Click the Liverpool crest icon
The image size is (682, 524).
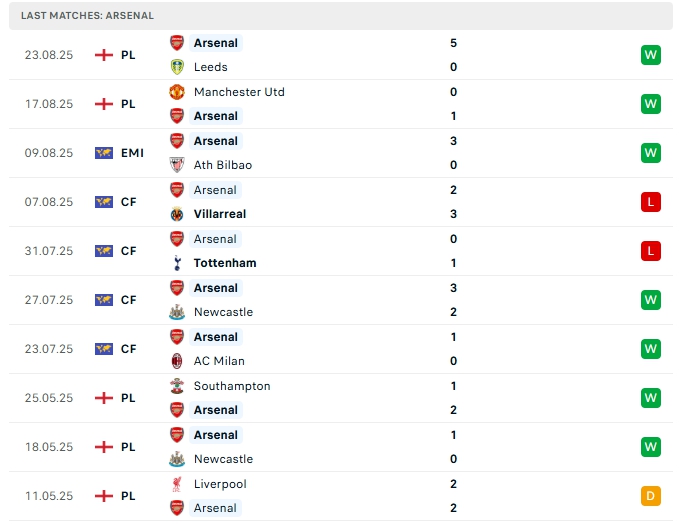(177, 484)
